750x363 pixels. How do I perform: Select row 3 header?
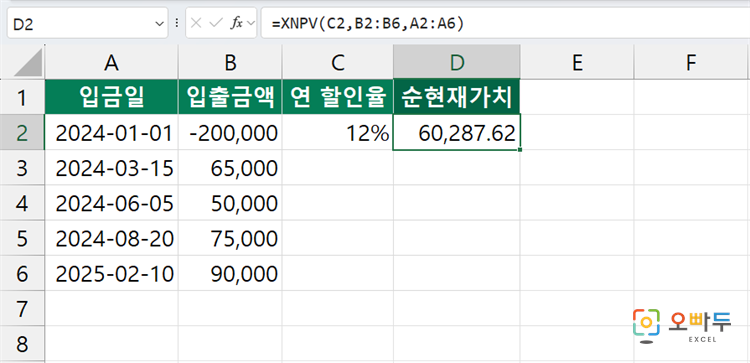click(22, 168)
